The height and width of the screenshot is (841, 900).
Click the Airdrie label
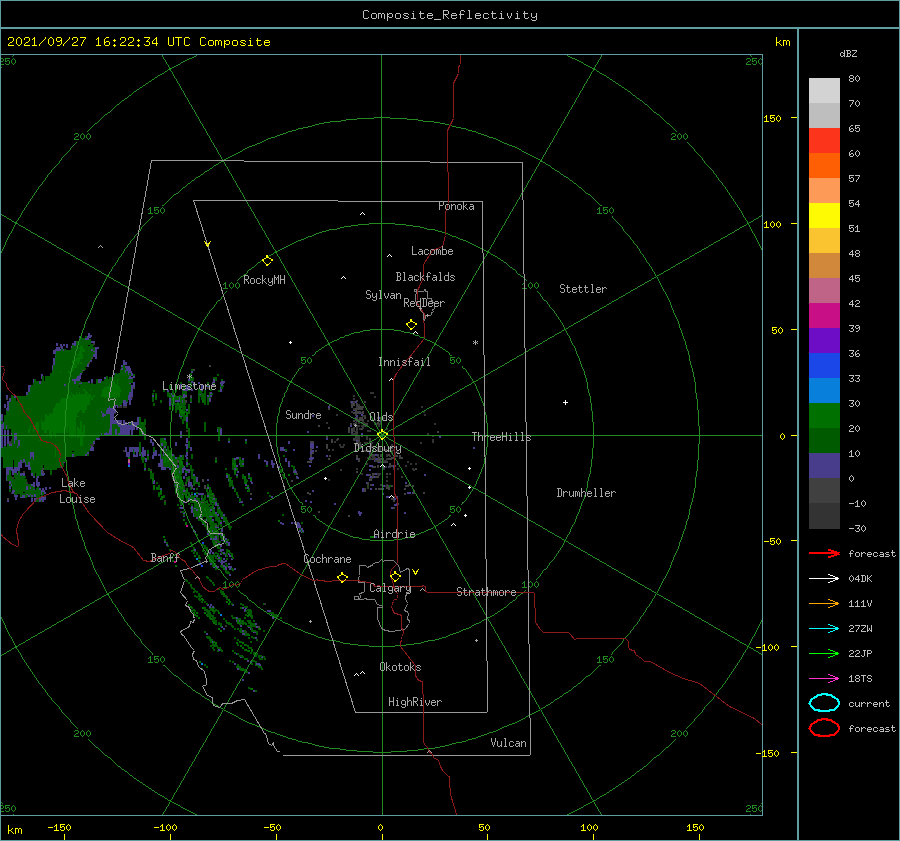(x=394, y=534)
